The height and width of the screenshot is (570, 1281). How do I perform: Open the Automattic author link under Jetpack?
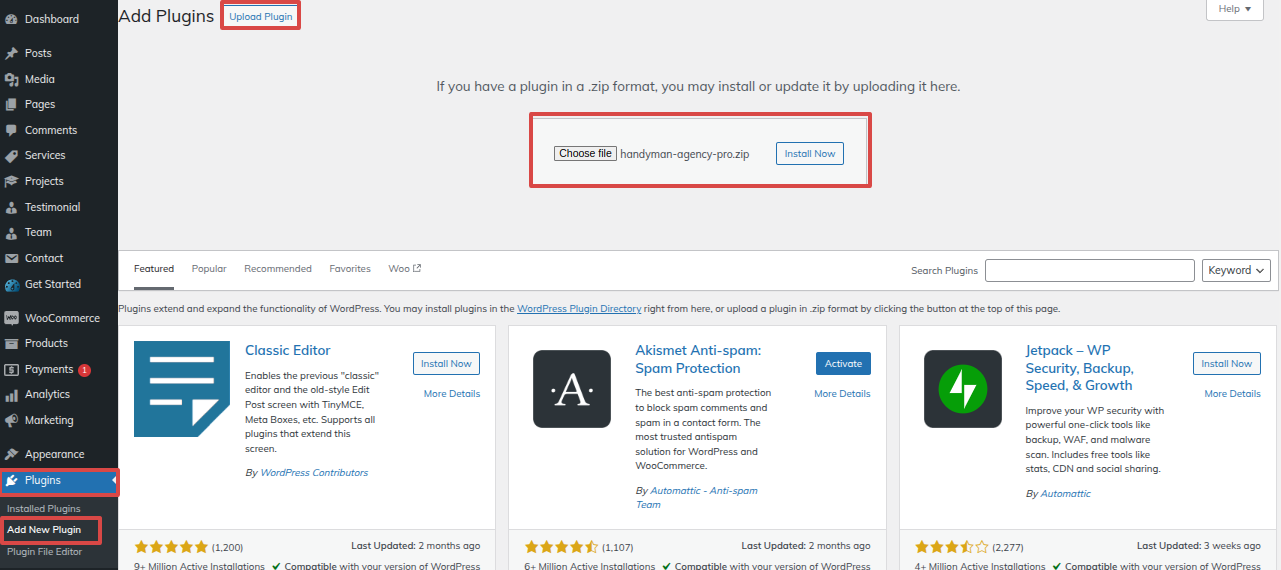coord(1066,494)
